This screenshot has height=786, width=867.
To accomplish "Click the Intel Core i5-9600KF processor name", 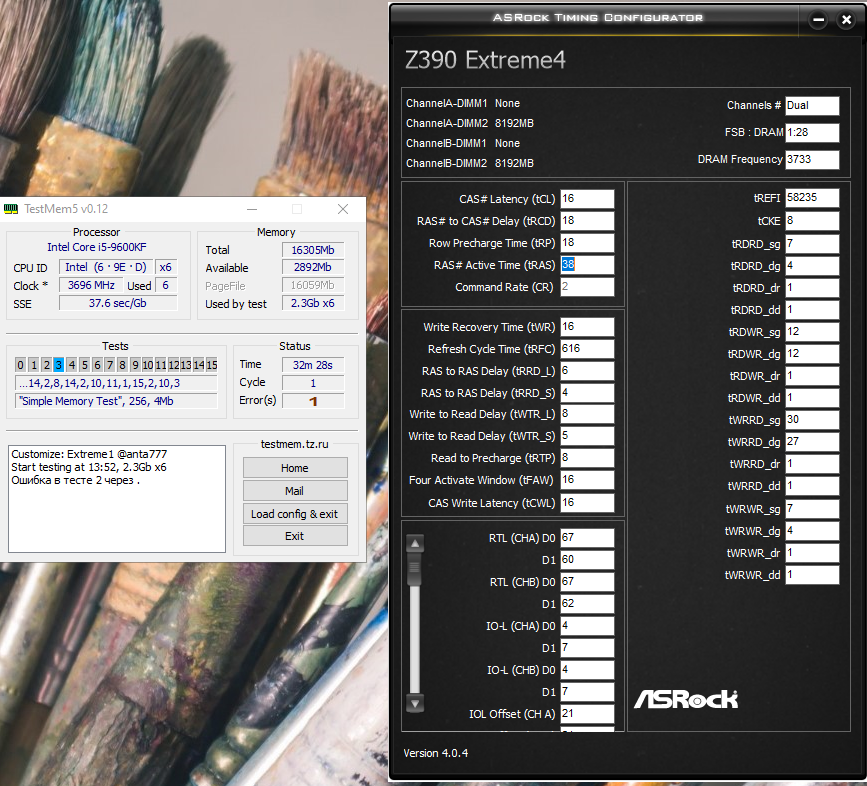I will [97, 247].
